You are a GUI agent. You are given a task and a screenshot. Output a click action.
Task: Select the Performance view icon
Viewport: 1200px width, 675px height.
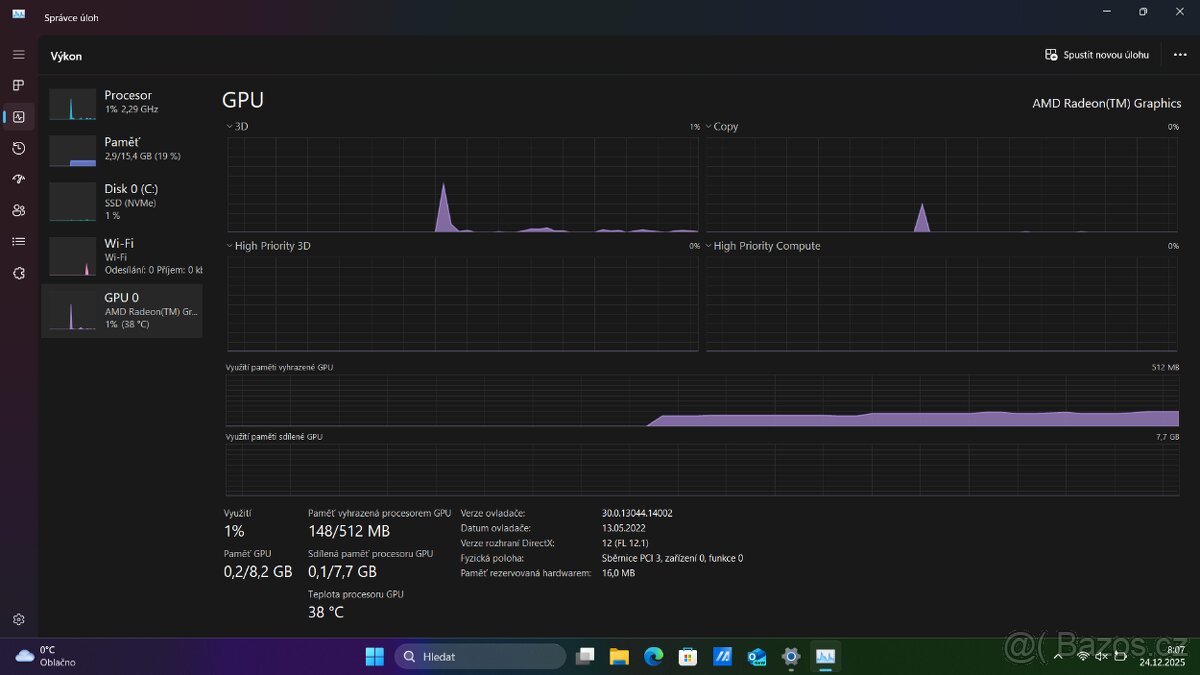pos(18,116)
